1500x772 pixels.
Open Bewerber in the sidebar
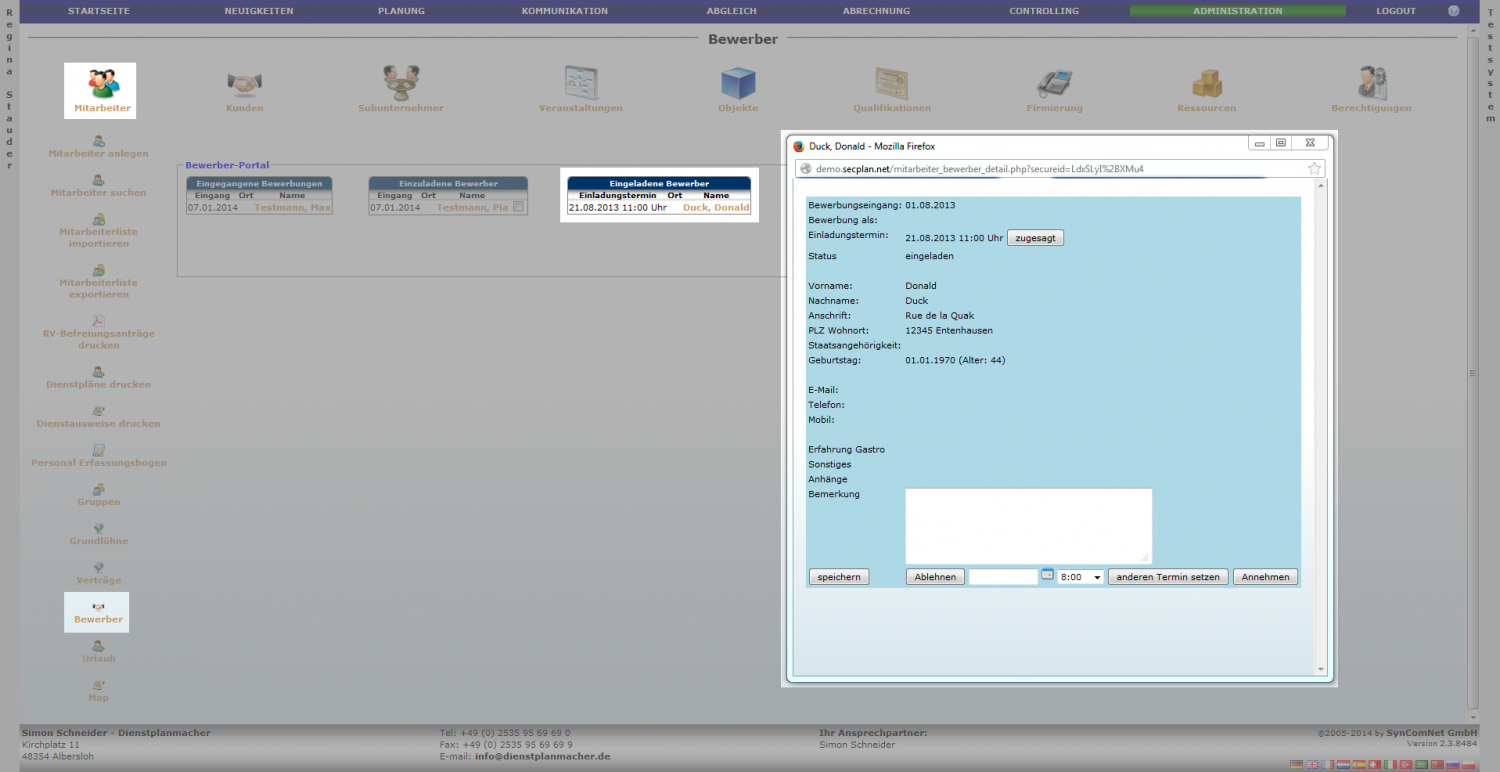98,619
